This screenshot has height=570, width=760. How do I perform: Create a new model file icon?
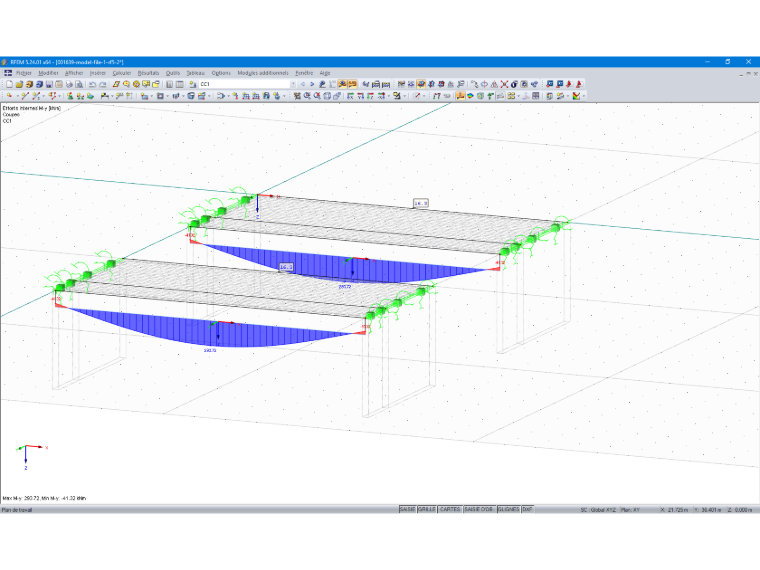coord(9,84)
